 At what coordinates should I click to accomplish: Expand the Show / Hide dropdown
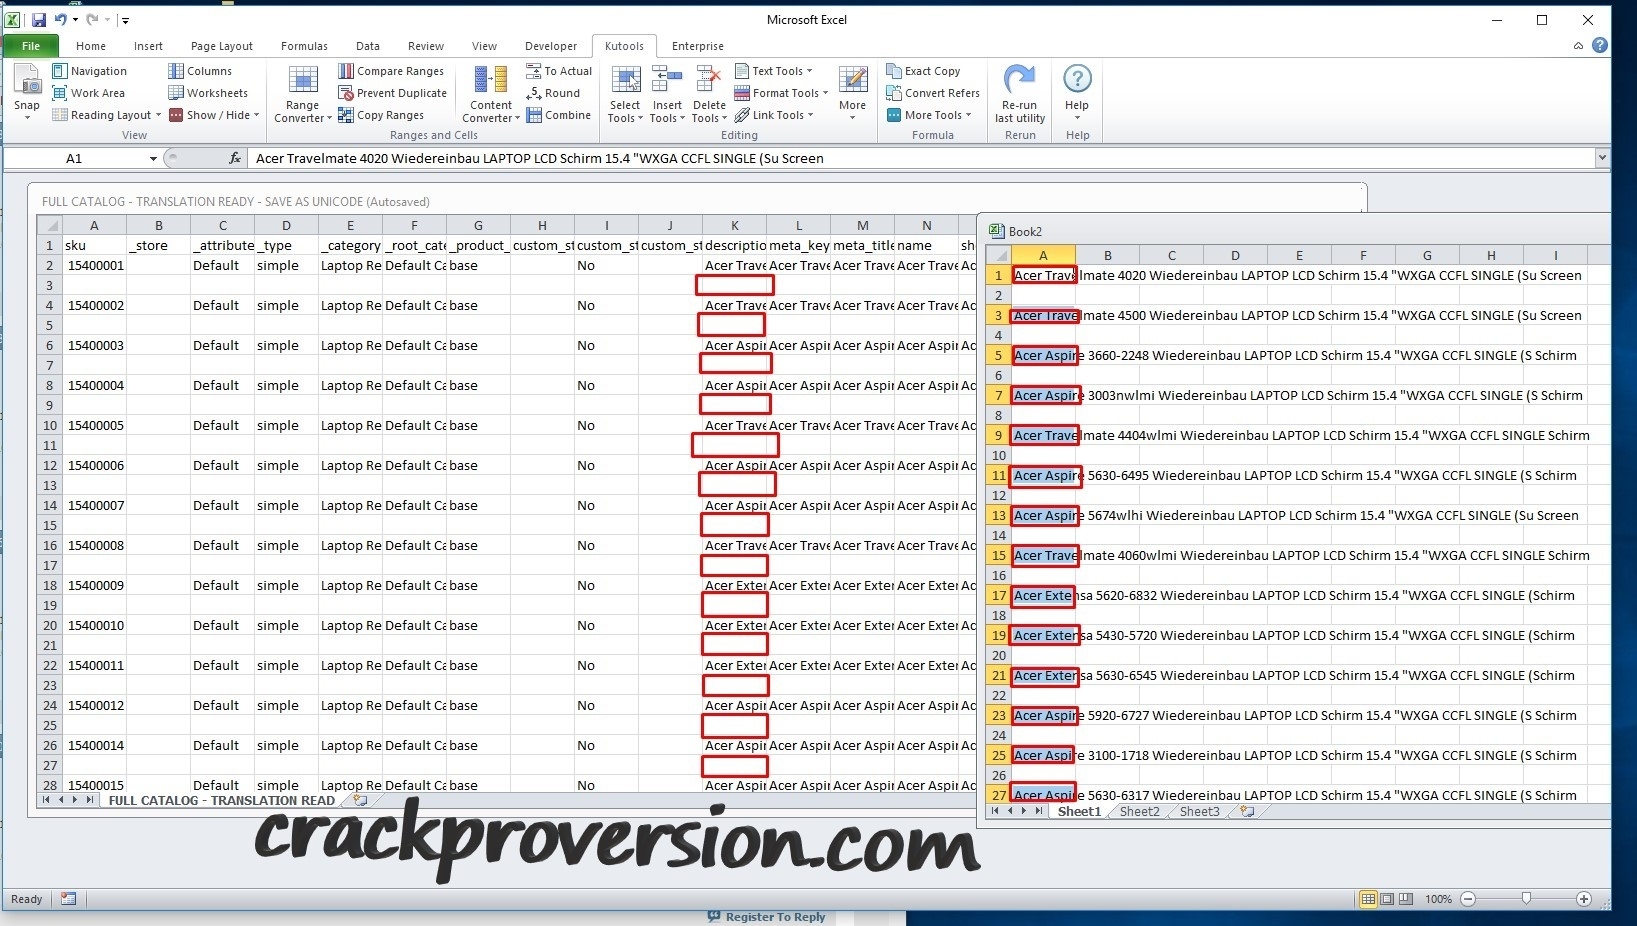[x=257, y=115]
